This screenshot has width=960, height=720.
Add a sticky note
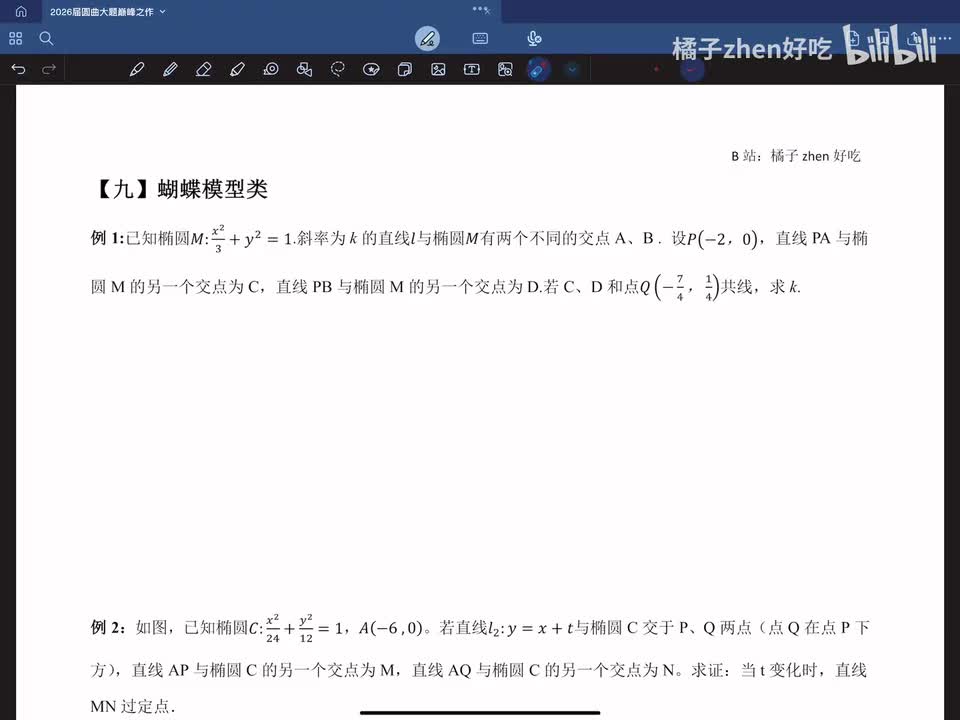405,69
